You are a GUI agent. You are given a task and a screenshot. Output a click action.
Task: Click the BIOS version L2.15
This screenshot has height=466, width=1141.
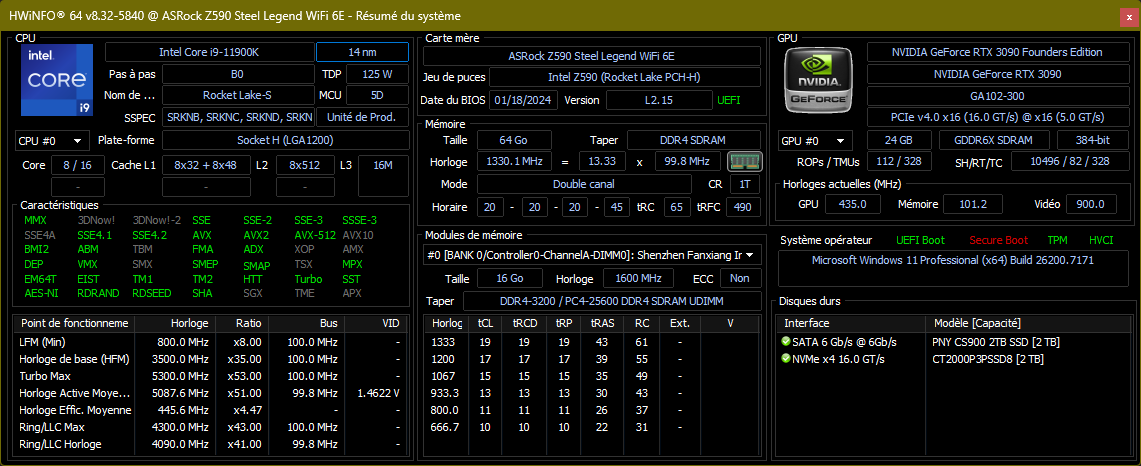(659, 100)
